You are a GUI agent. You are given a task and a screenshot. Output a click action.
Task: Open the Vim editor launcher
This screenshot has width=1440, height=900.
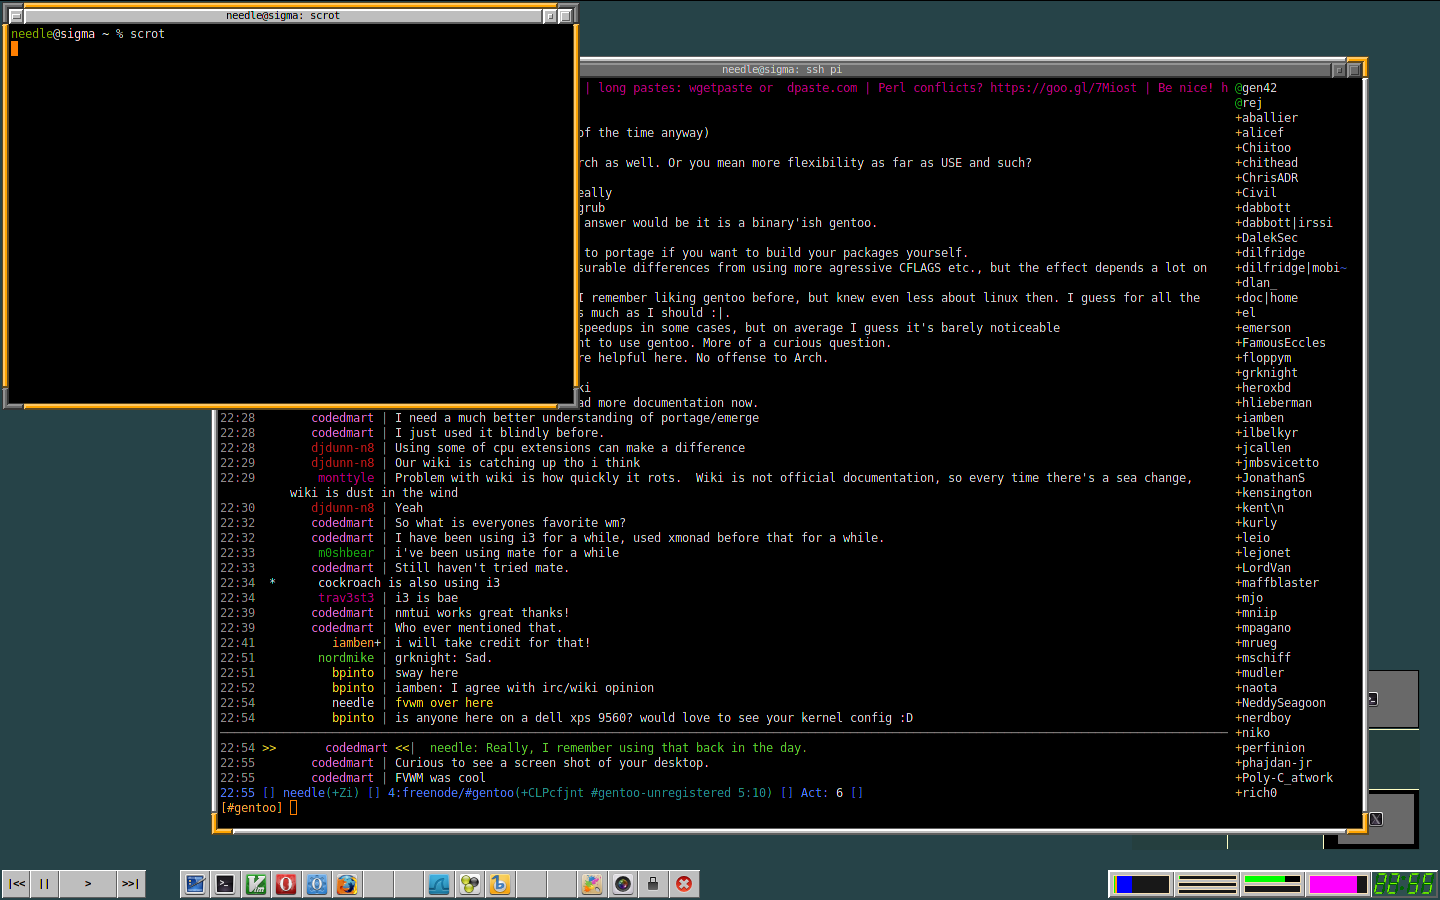click(x=256, y=884)
